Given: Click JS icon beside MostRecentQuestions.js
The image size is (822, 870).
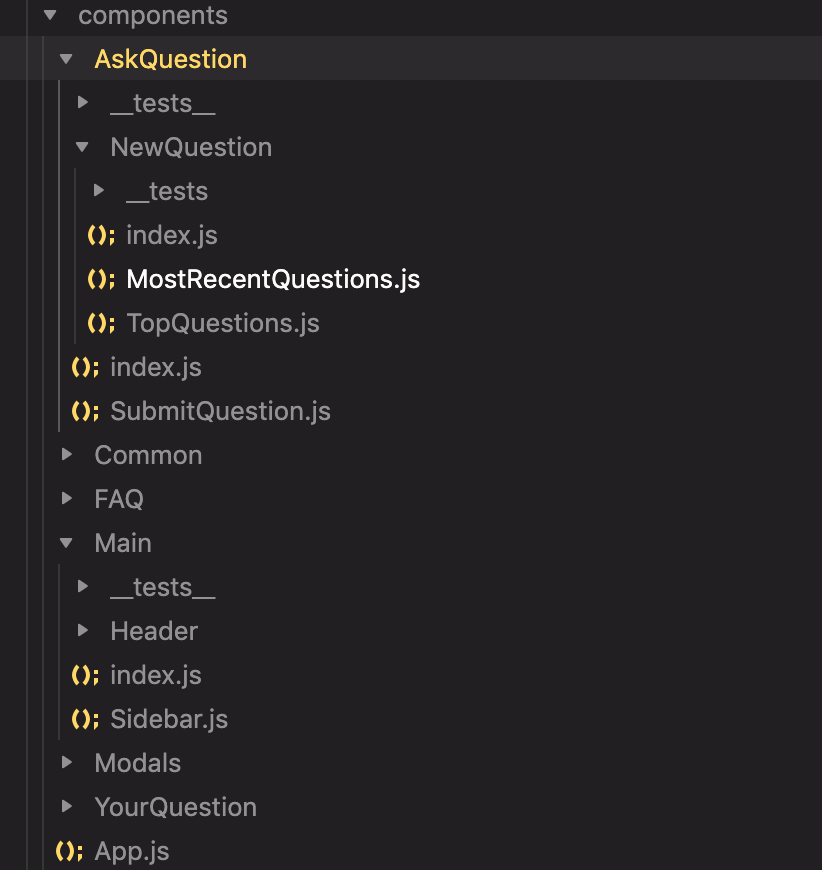Looking at the screenshot, I should click(101, 279).
